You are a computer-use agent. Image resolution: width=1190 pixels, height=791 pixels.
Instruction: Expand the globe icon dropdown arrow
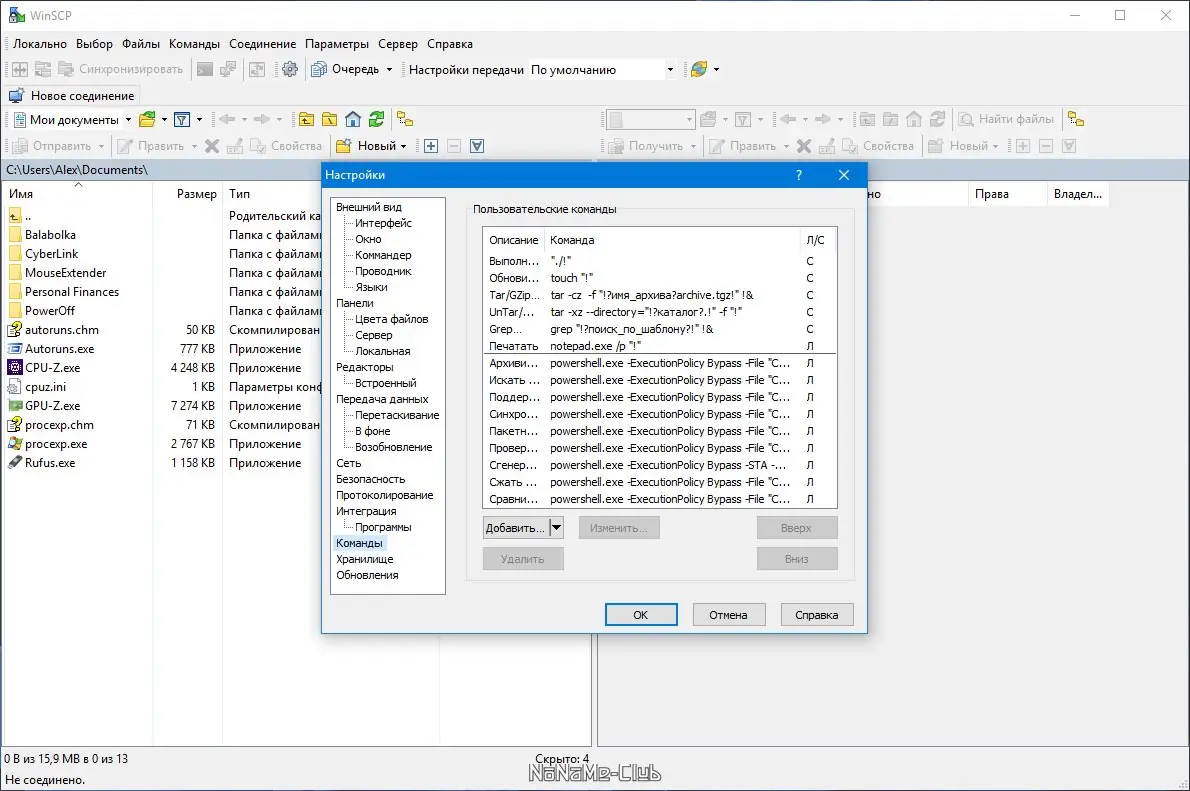[716, 70]
